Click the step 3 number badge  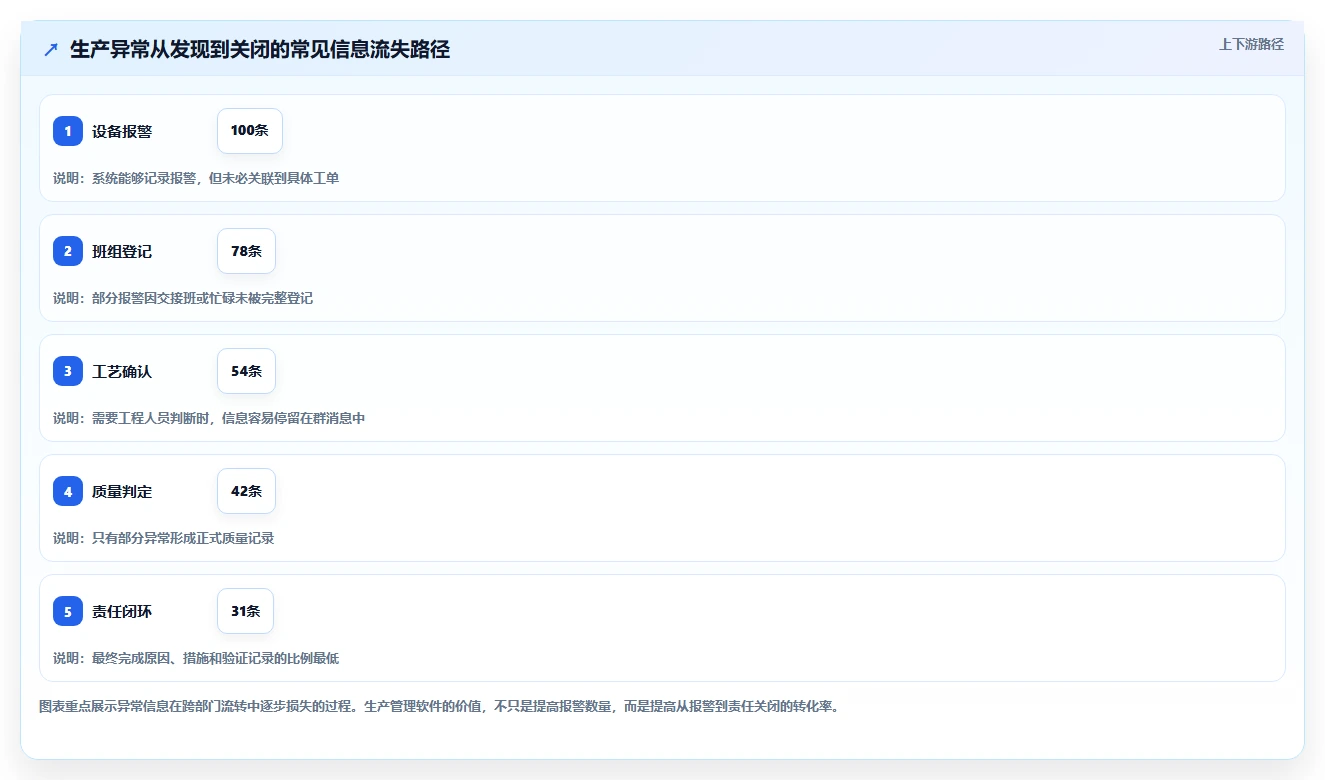[x=68, y=371]
